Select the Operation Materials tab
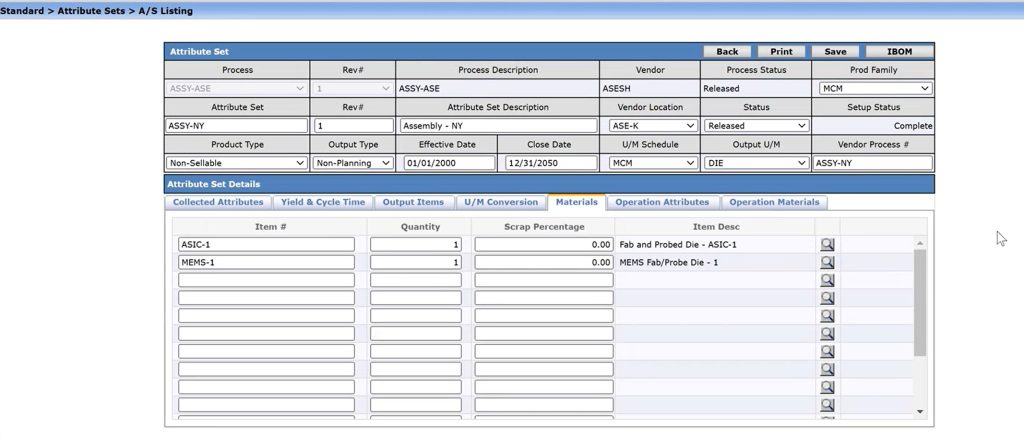The image size is (1024, 441). tap(774, 202)
